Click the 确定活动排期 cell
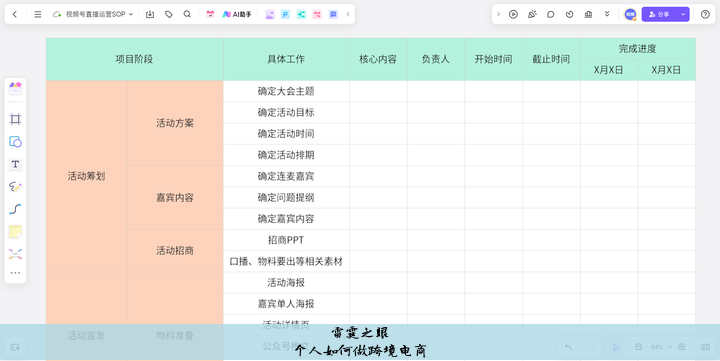720x361 pixels. pos(286,155)
